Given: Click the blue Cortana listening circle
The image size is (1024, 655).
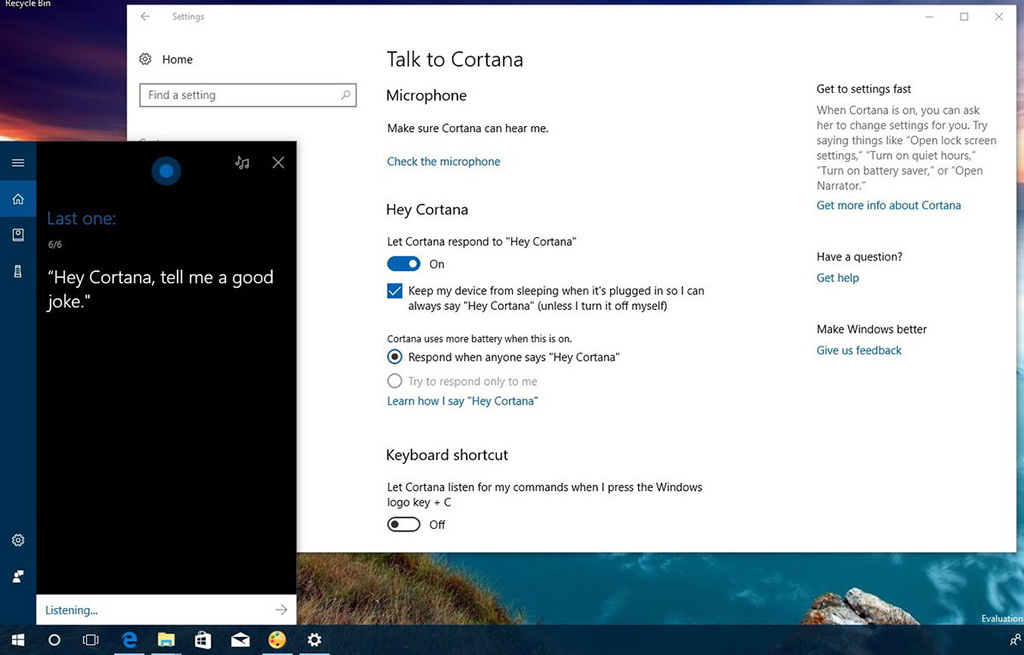Looking at the screenshot, I should tap(166, 171).
